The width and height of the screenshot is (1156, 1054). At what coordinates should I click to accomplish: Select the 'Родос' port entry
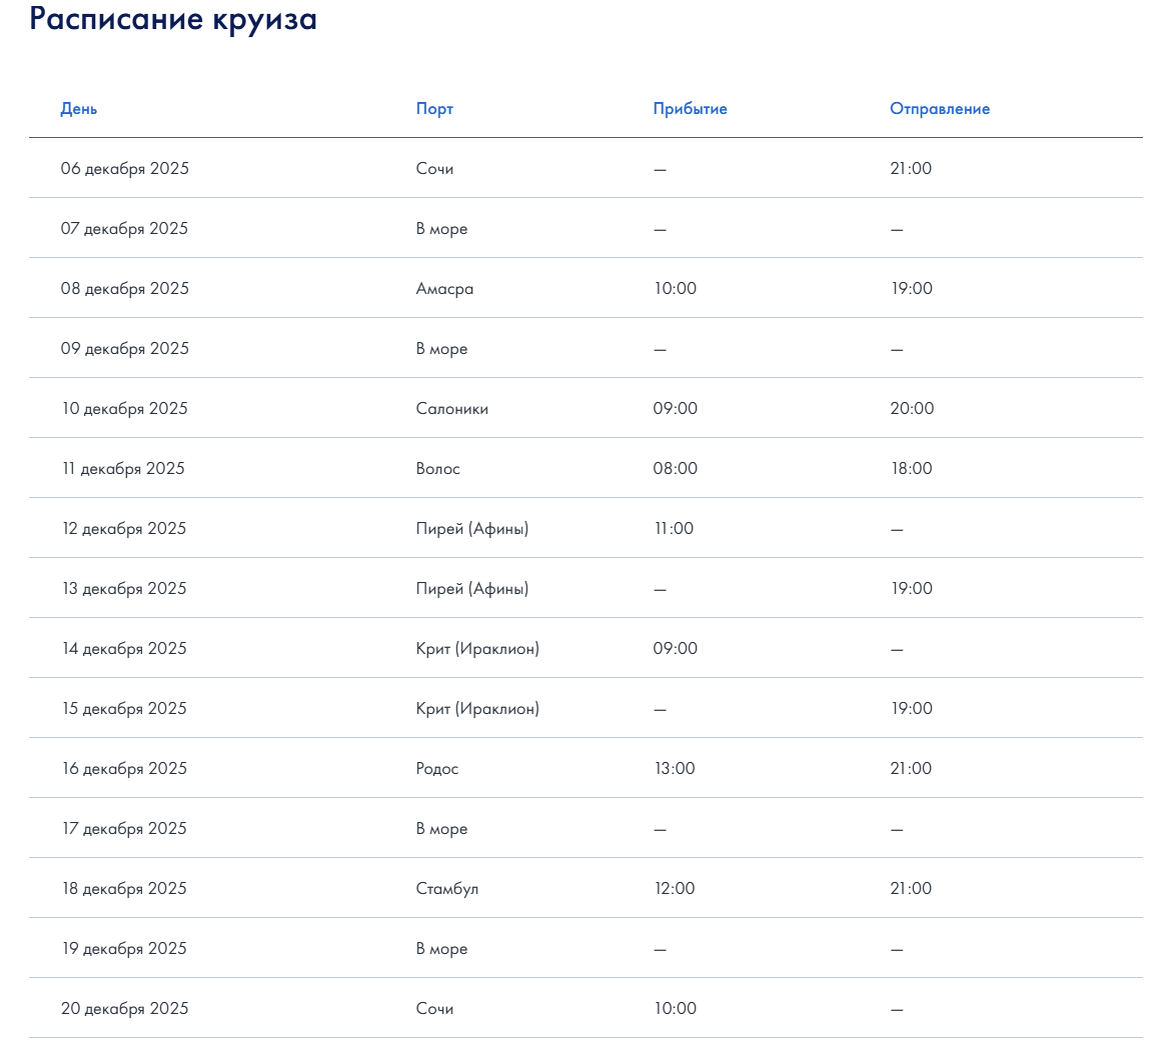(440, 768)
